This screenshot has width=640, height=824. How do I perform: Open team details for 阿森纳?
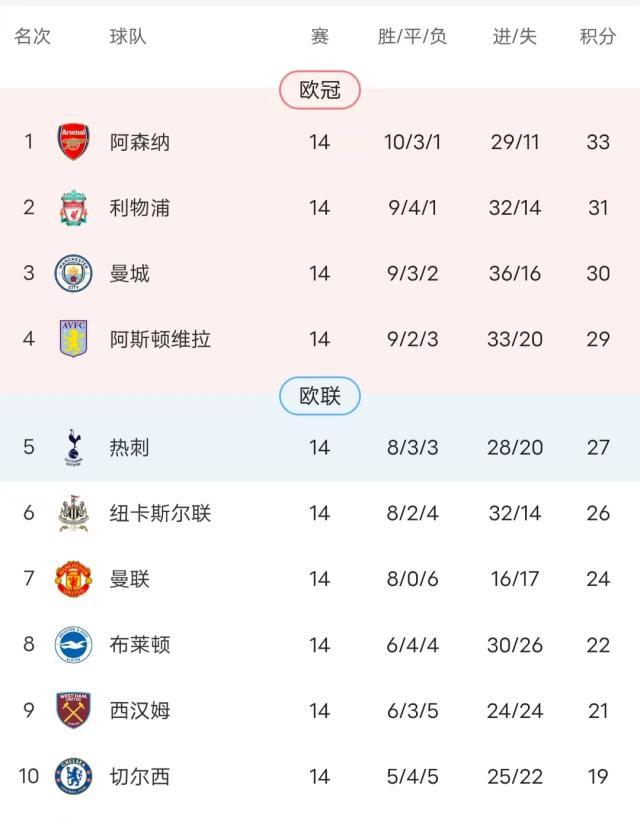pyautogui.click(x=141, y=140)
